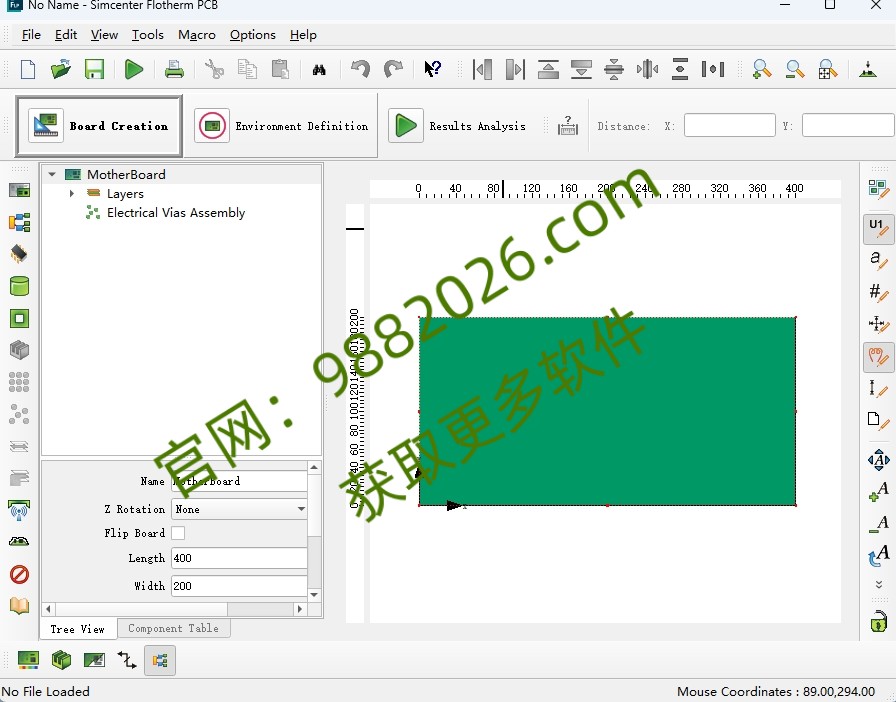This screenshot has height=702, width=896.
Task: Switch to the Component Table tab
Action: (173, 628)
